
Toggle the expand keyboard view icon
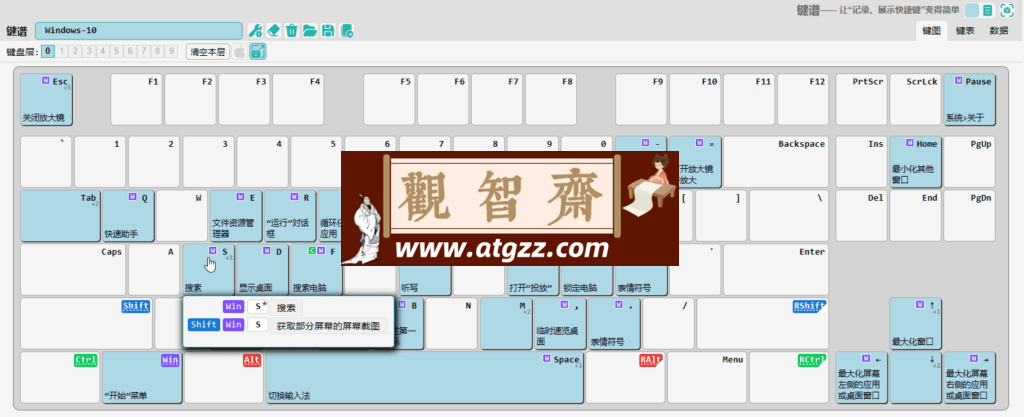pyautogui.click(x=259, y=52)
